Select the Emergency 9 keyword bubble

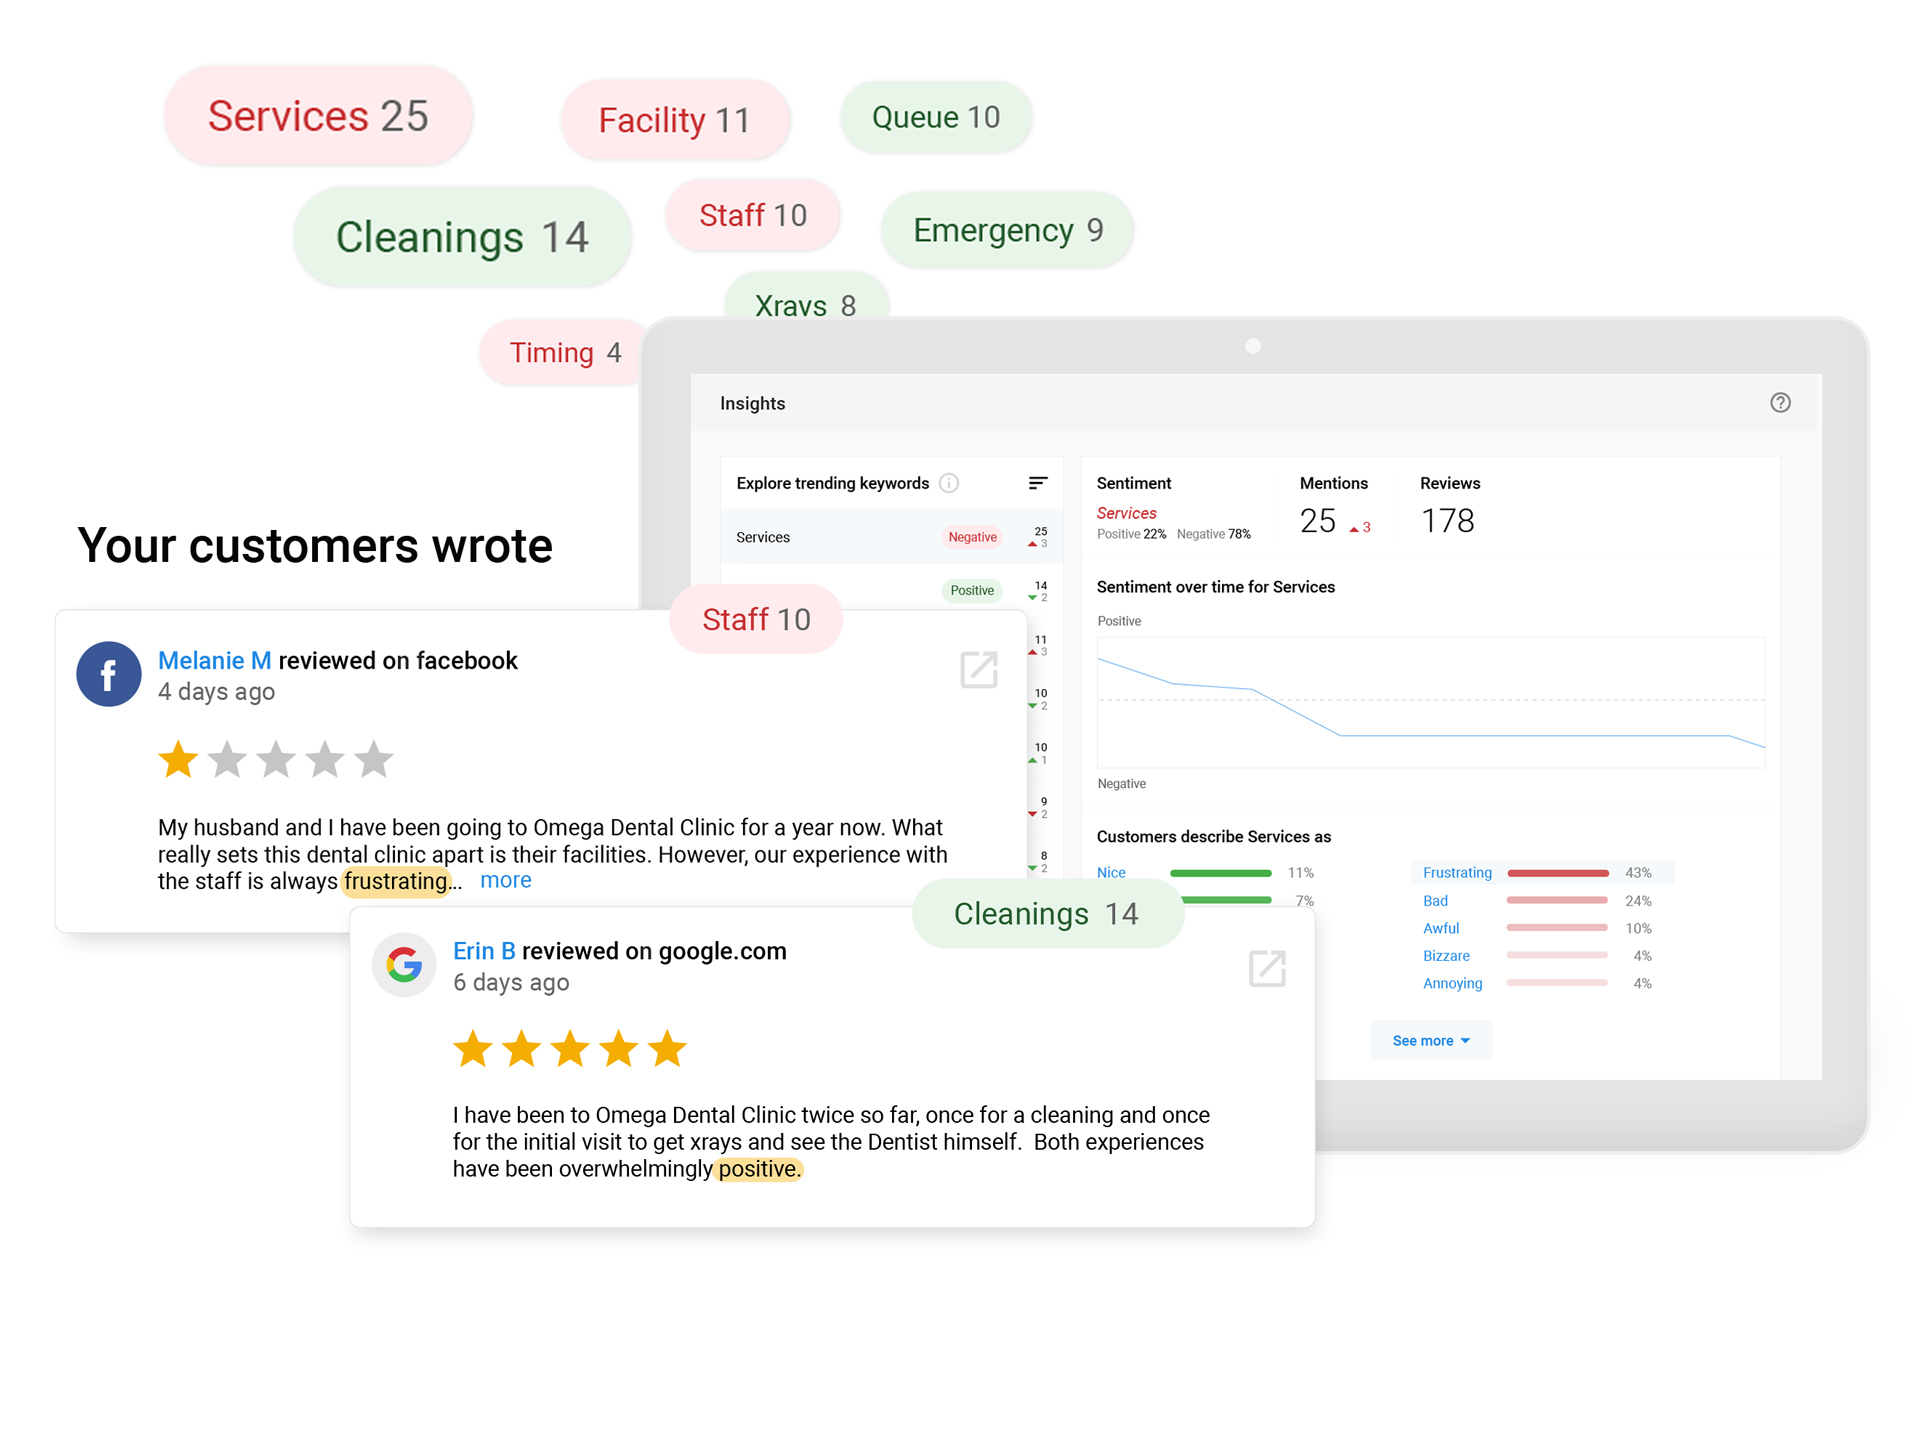[x=1007, y=230]
